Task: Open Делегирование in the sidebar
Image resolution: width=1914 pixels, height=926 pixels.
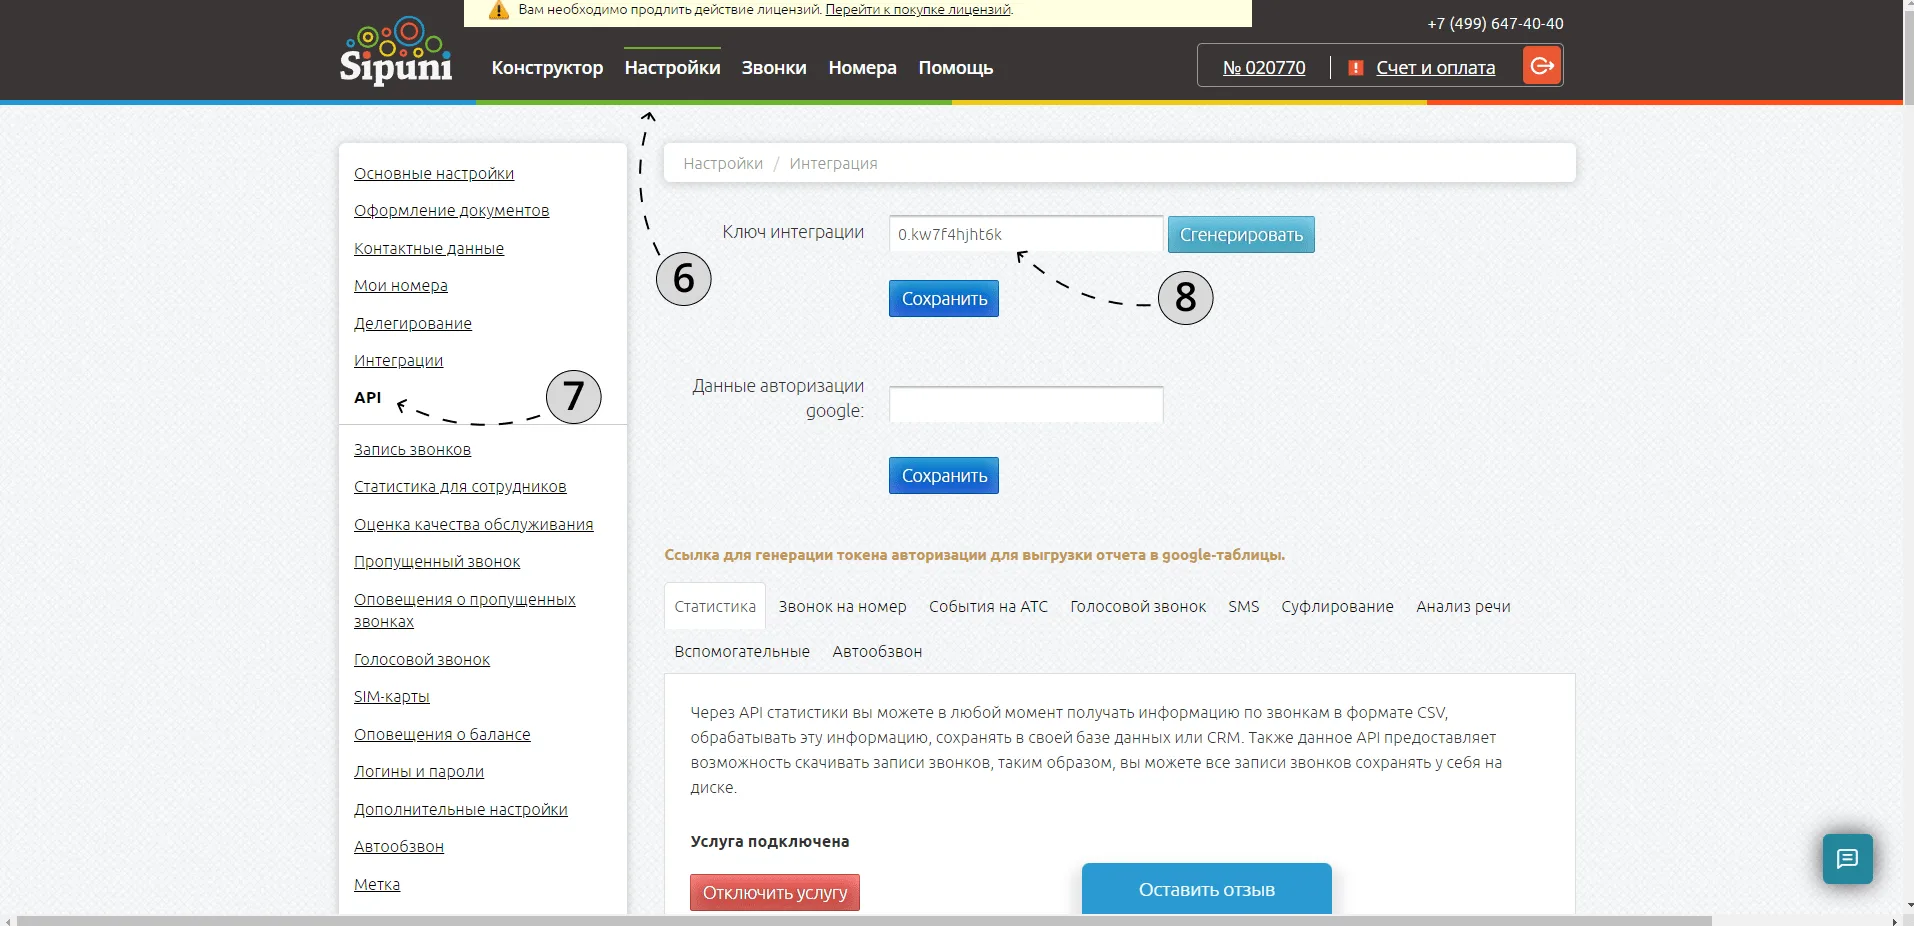Action: 413,324
